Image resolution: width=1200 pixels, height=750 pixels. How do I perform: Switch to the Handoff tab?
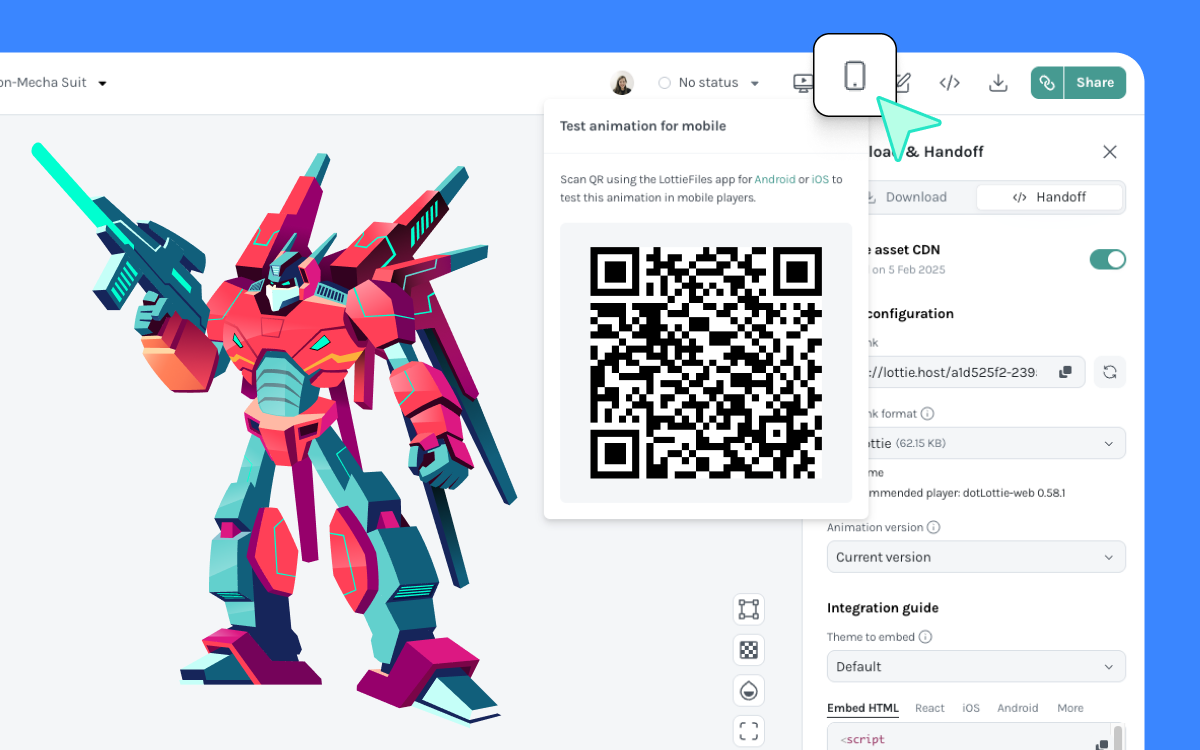coord(1049,197)
